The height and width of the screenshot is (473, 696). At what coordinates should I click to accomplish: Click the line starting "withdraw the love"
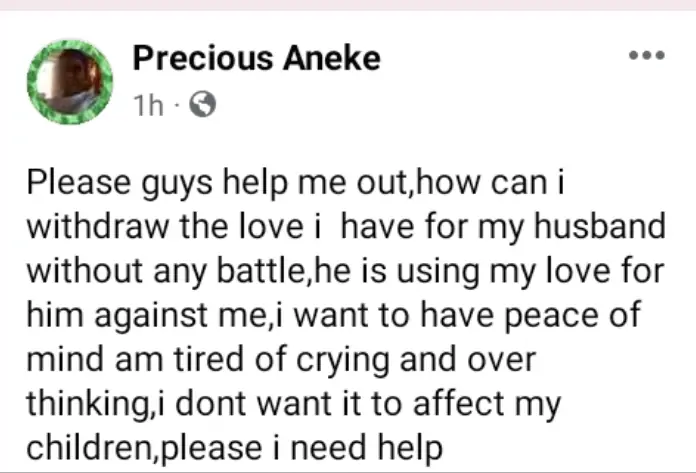(345, 228)
